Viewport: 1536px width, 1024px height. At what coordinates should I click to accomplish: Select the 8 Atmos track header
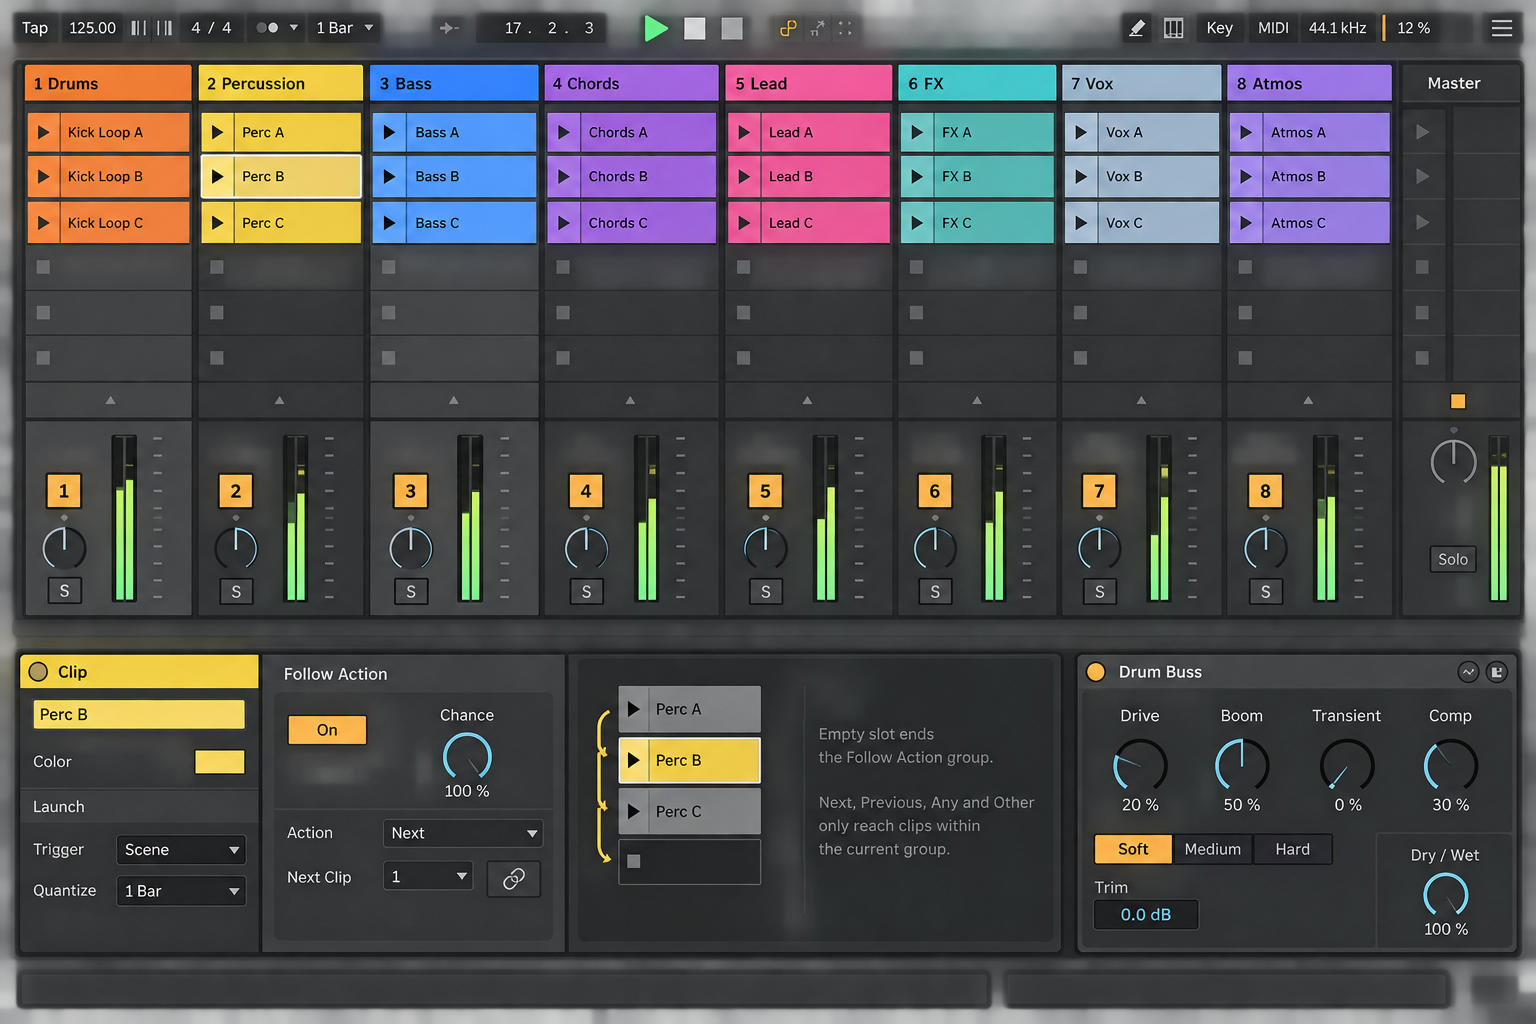click(1309, 84)
